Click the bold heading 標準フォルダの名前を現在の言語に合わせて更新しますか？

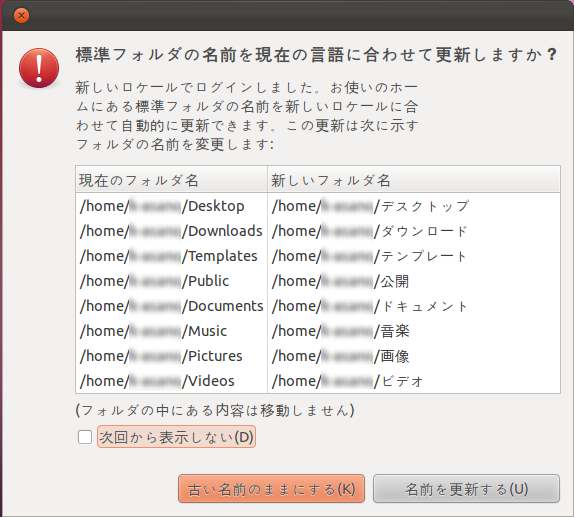316,55
